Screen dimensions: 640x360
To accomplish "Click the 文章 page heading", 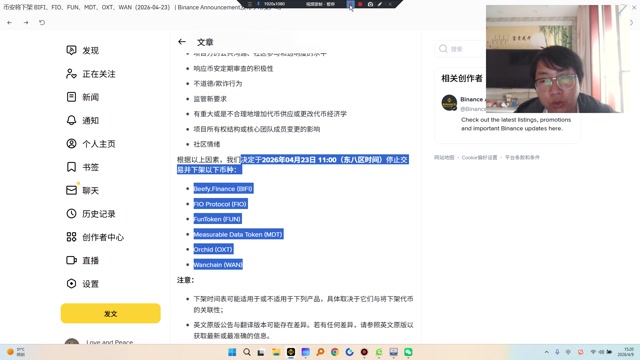I will [205, 42].
